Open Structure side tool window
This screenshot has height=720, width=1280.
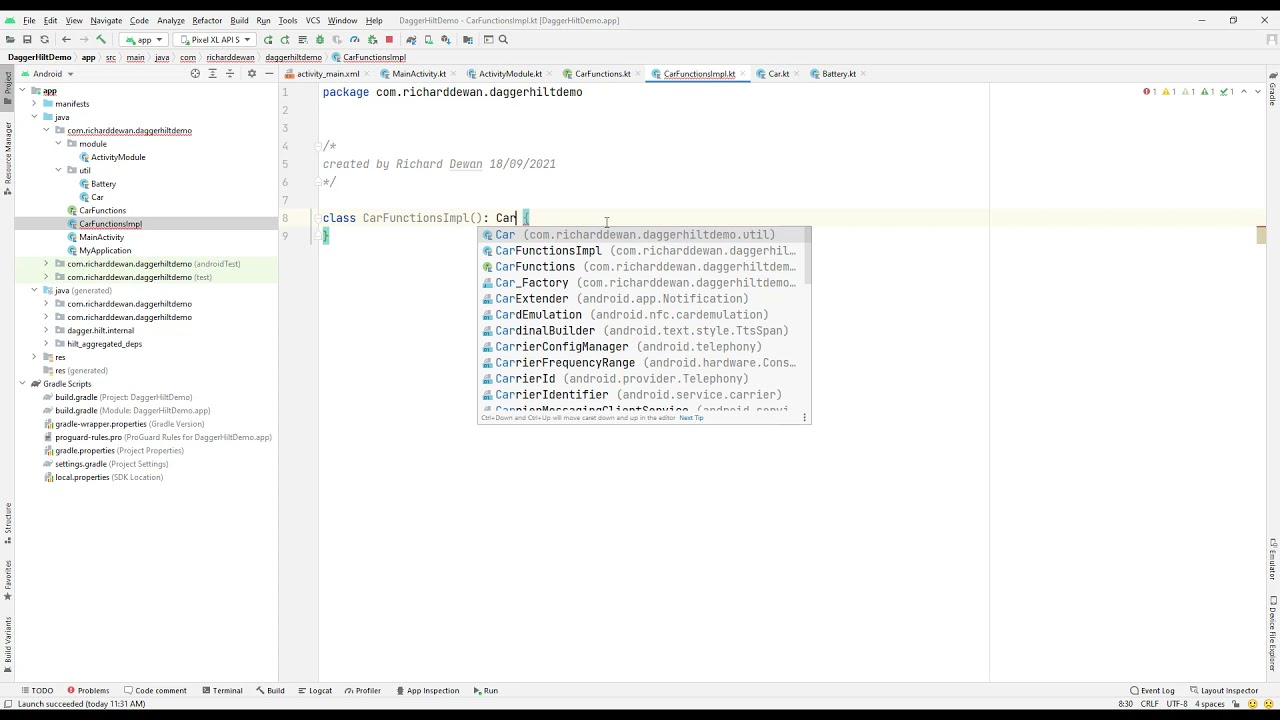tap(7, 522)
